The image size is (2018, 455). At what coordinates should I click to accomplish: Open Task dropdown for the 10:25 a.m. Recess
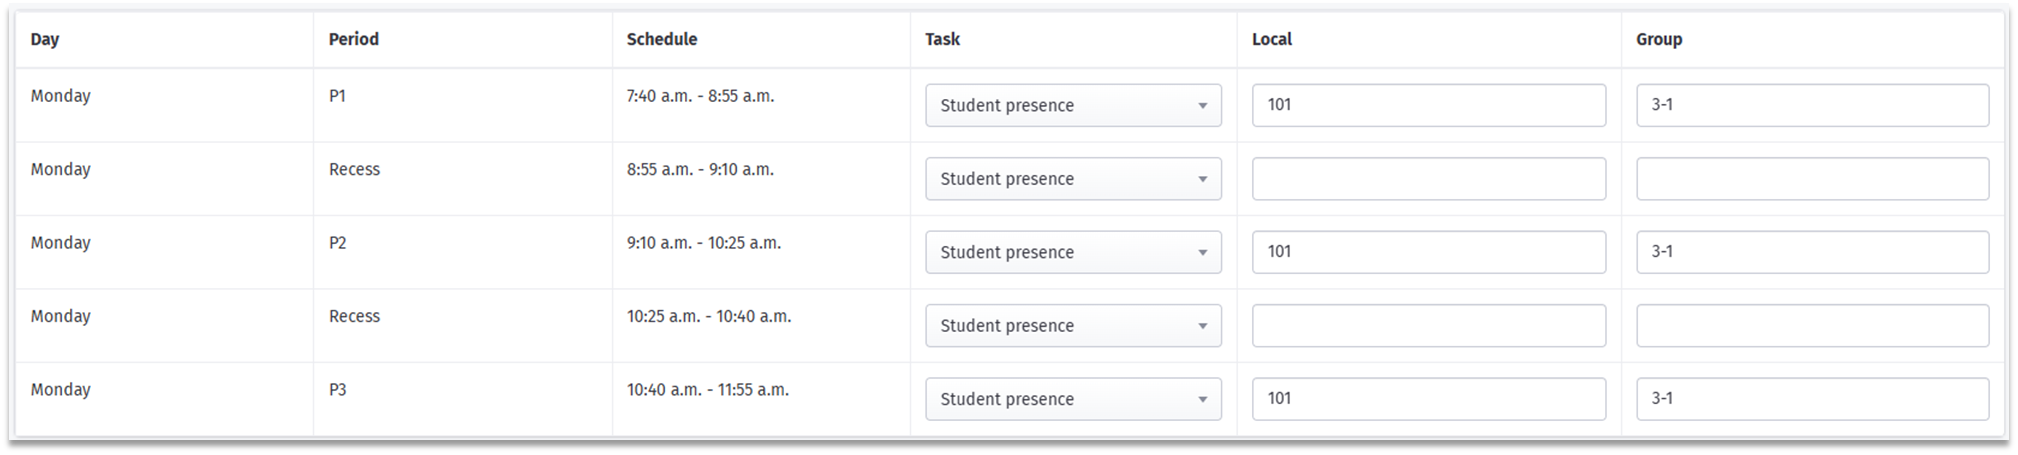tap(1073, 326)
